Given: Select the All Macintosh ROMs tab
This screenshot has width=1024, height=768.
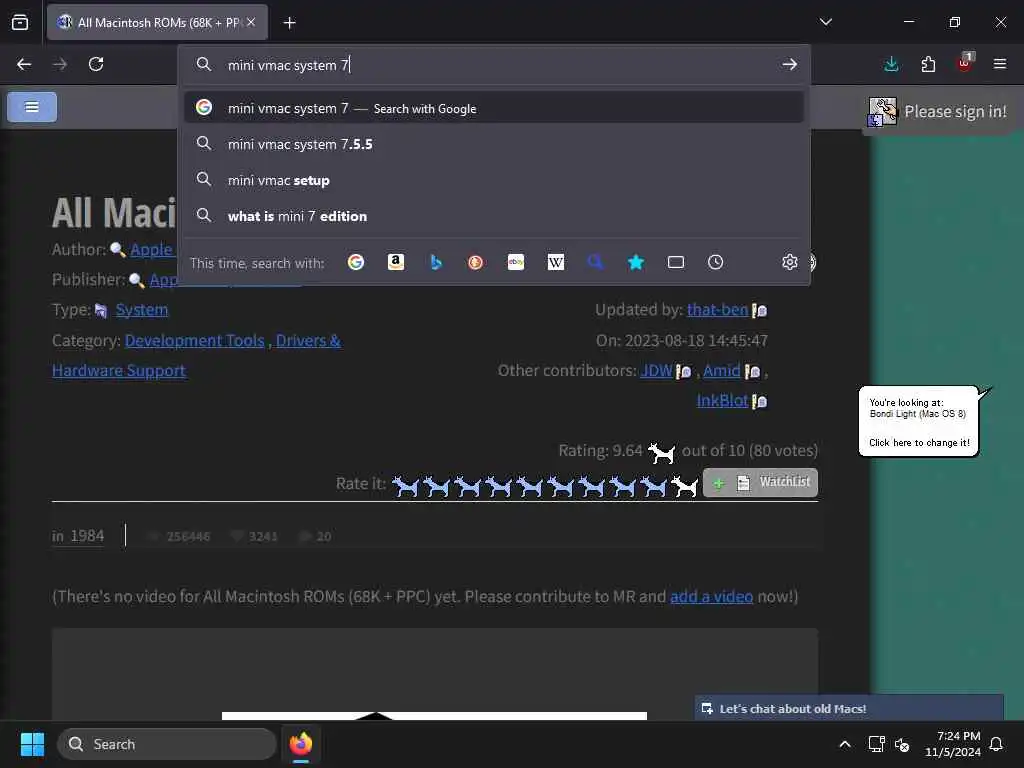Looking at the screenshot, I should [x=157, y=22].
